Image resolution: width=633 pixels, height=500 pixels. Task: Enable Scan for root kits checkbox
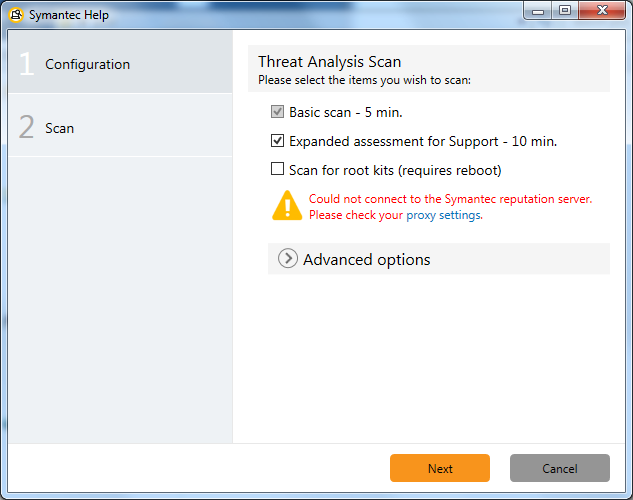(x=277, y=169)
